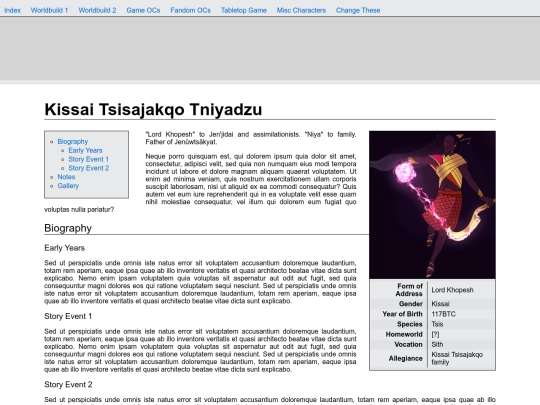Jump to Story Event 1 in contents
540x405 pixels.
pyautogui.click(x=89, y=159)
